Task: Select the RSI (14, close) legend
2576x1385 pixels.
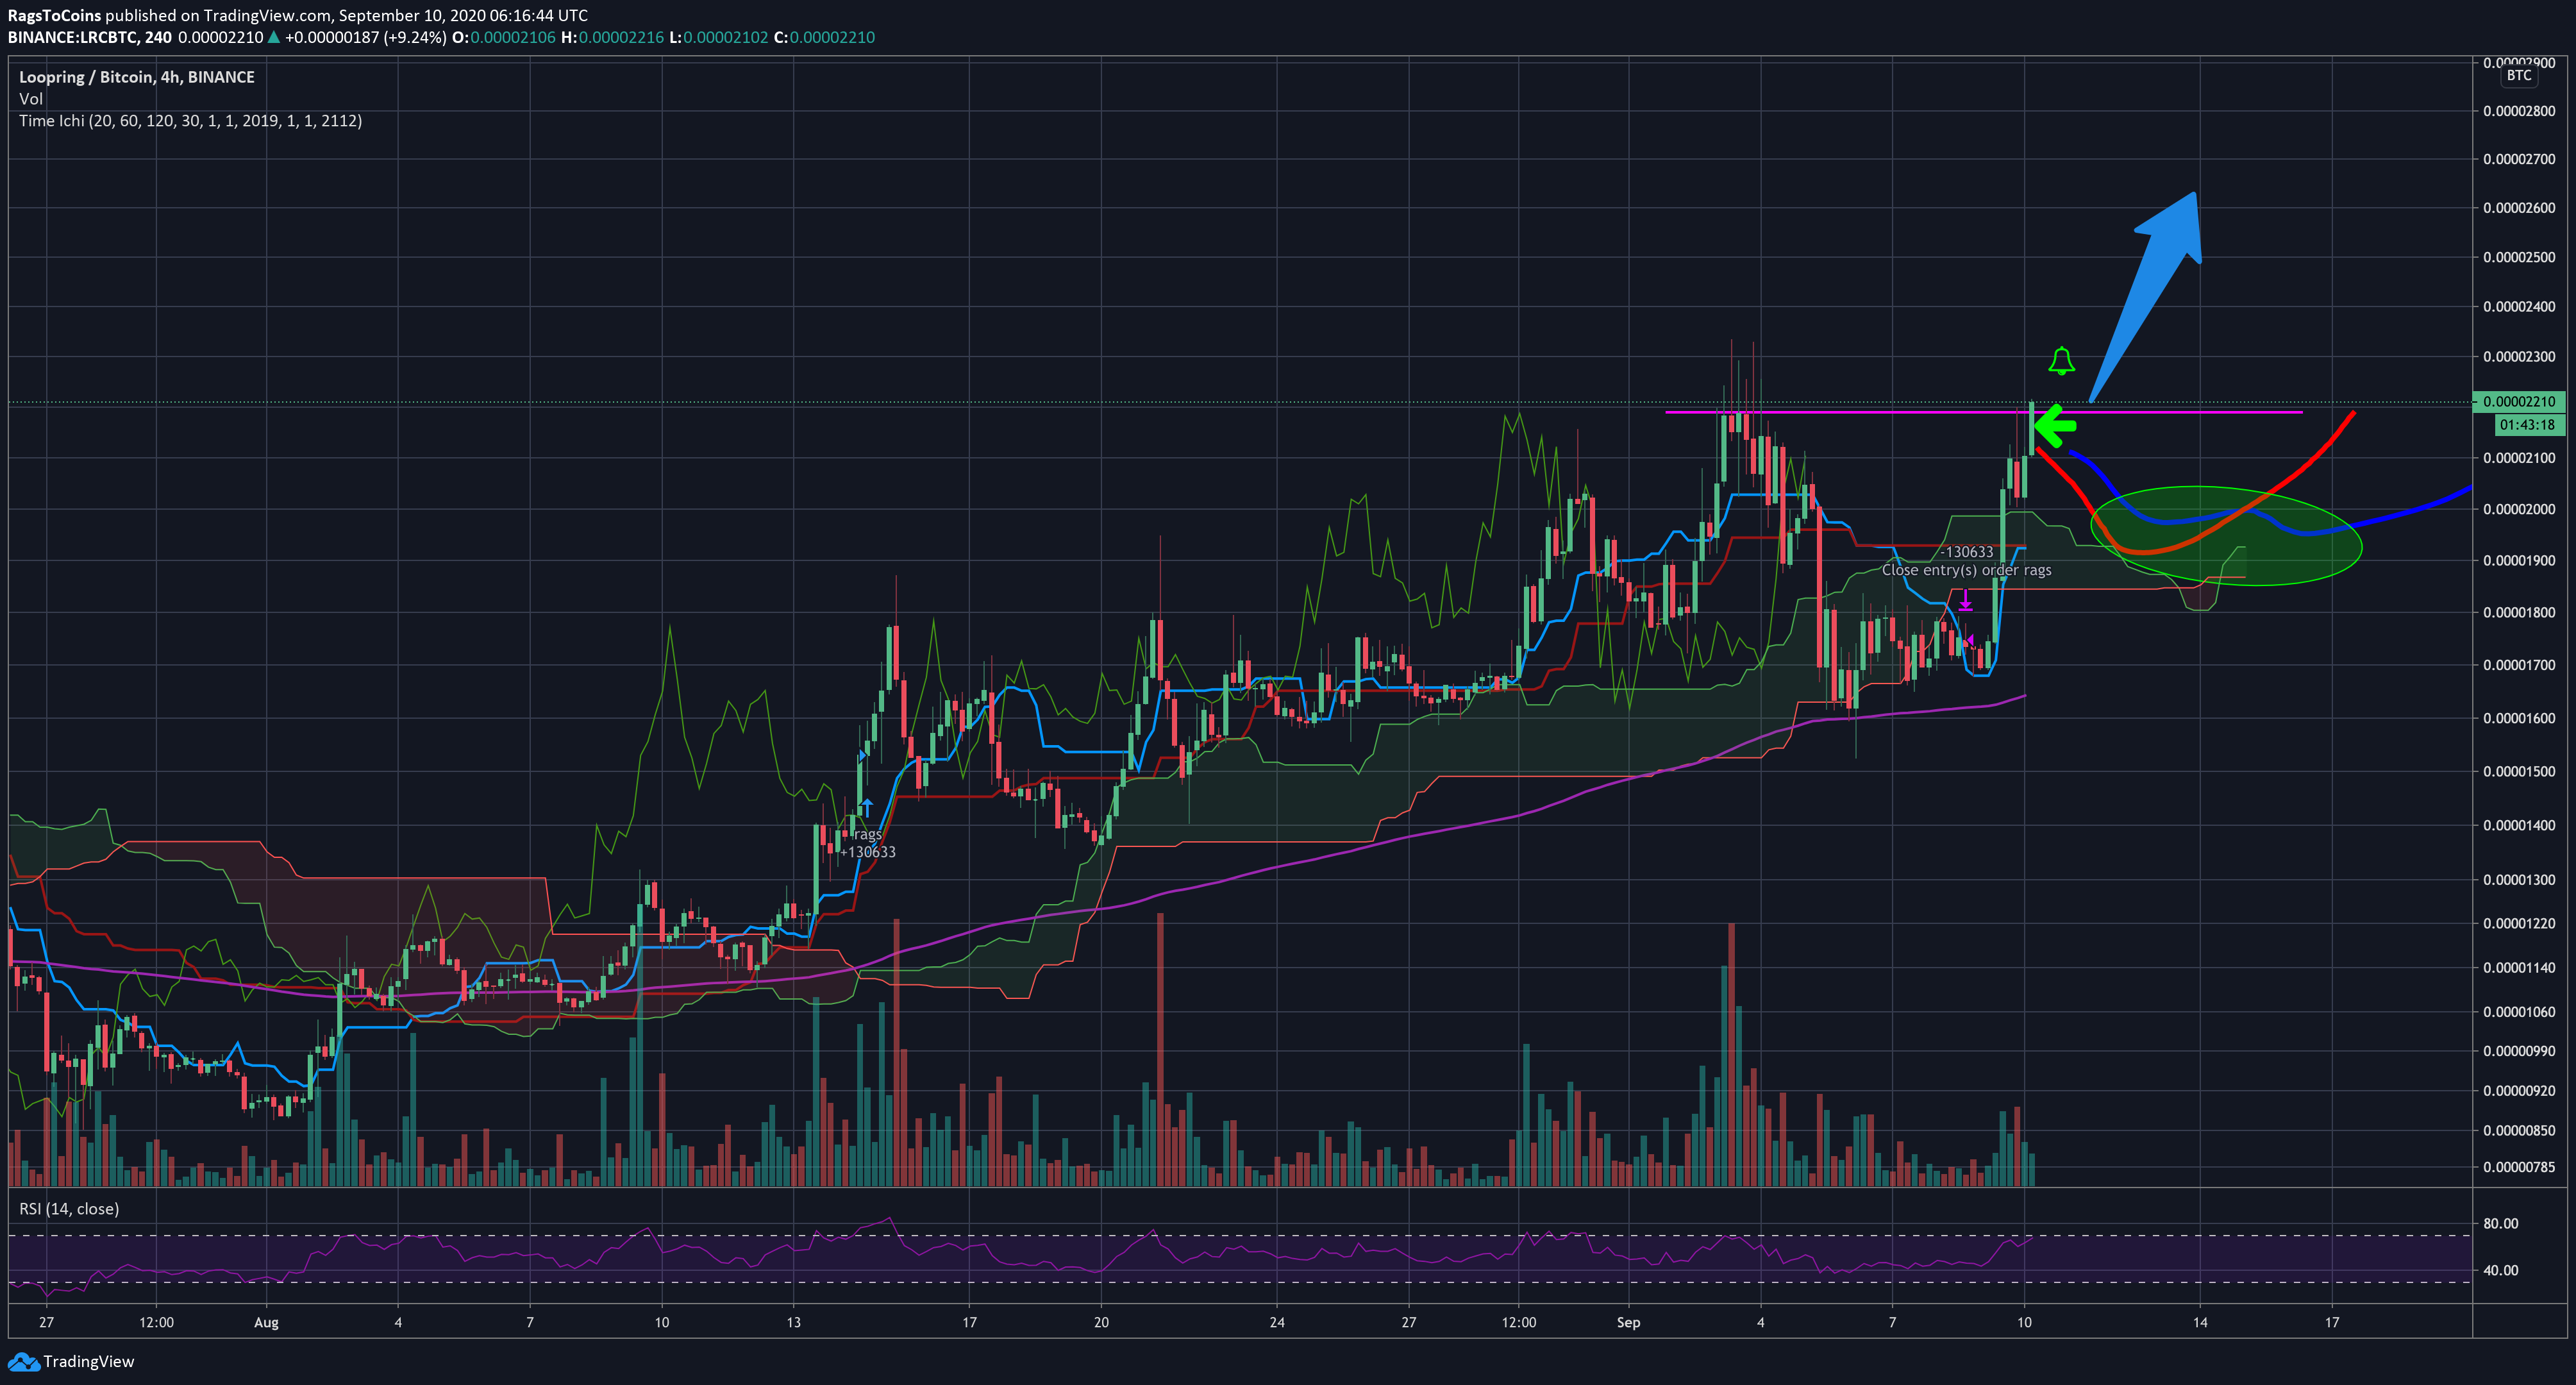Action: point(69,1209)
